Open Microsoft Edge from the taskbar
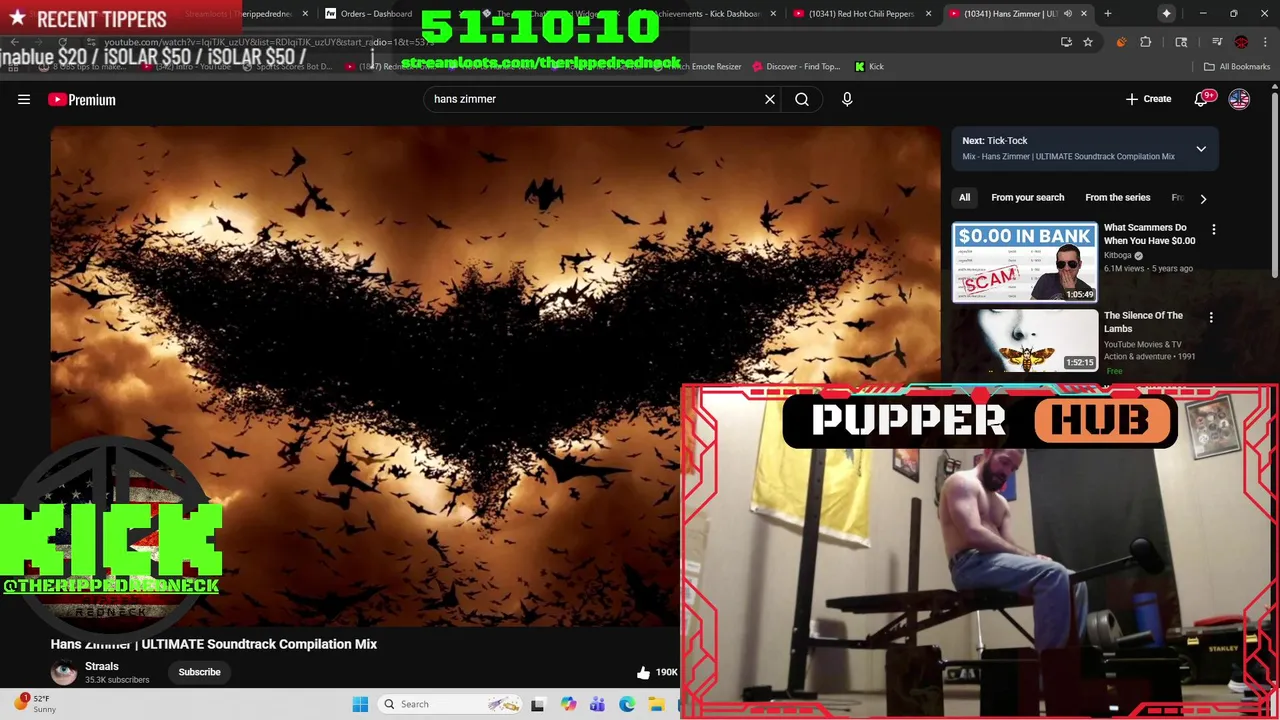The width and height of the screenshot is (1280, 720). point(627,704)
